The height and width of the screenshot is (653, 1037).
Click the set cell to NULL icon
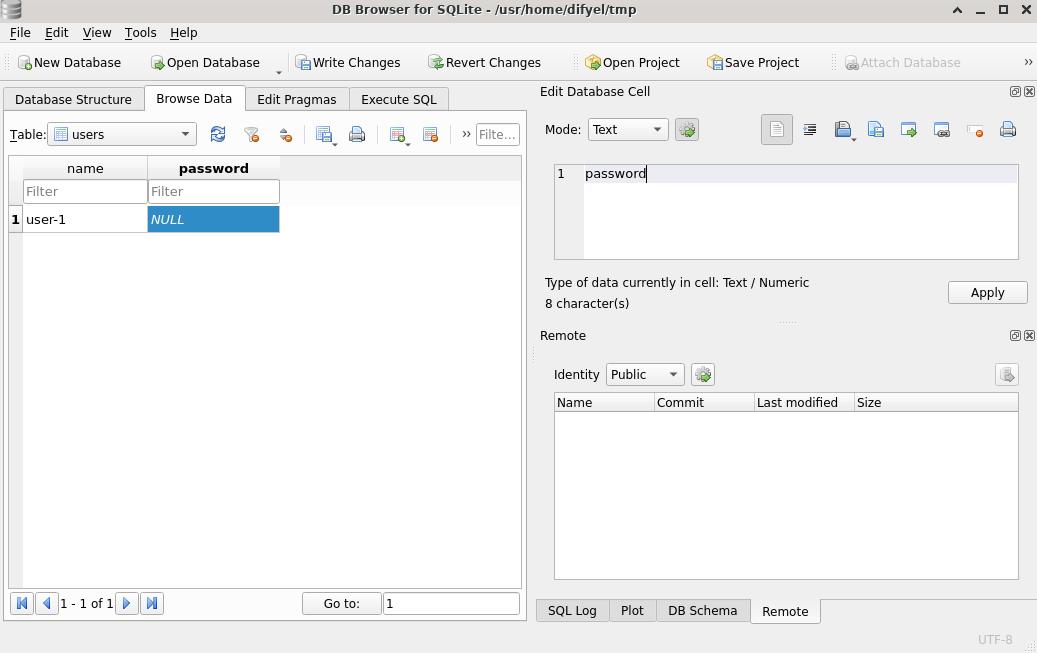coord(975,130)
